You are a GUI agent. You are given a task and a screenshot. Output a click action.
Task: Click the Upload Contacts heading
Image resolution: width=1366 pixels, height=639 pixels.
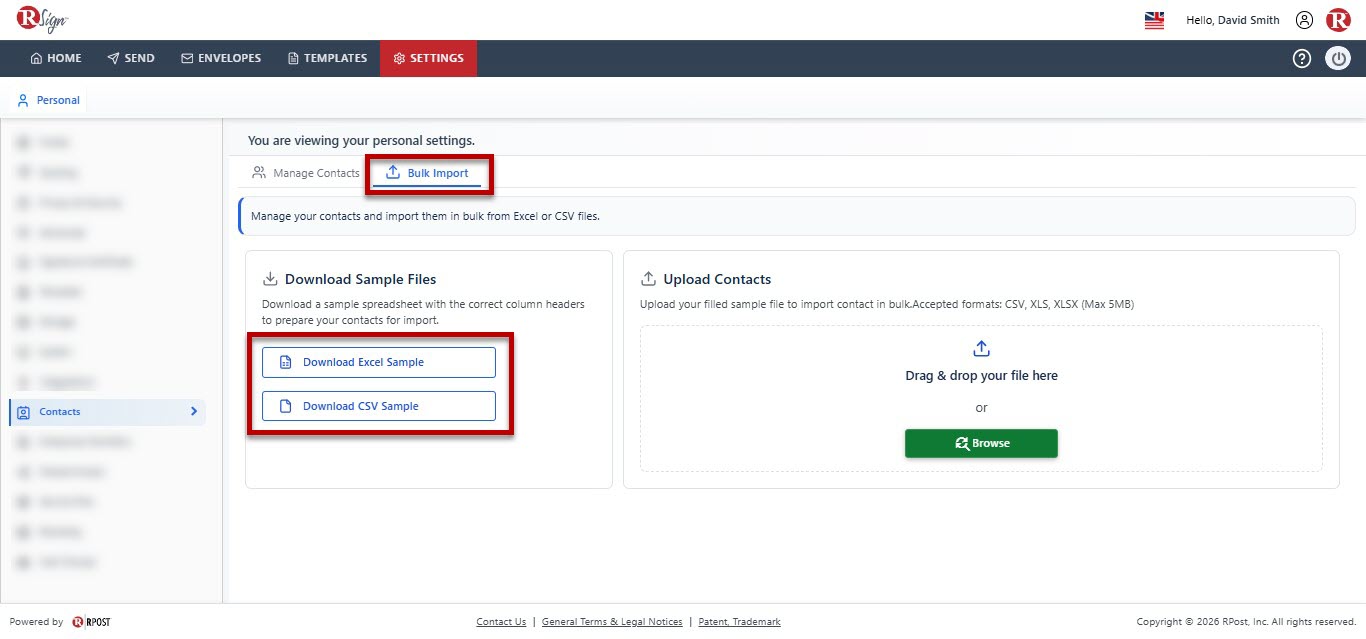718,279
